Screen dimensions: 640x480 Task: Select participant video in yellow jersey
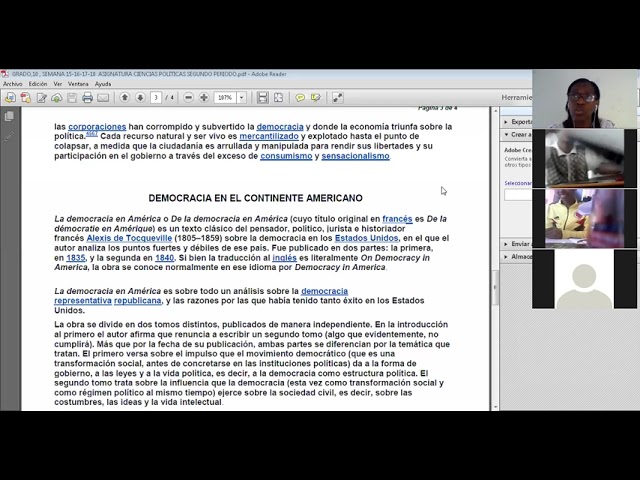click(x=584, y=218)
